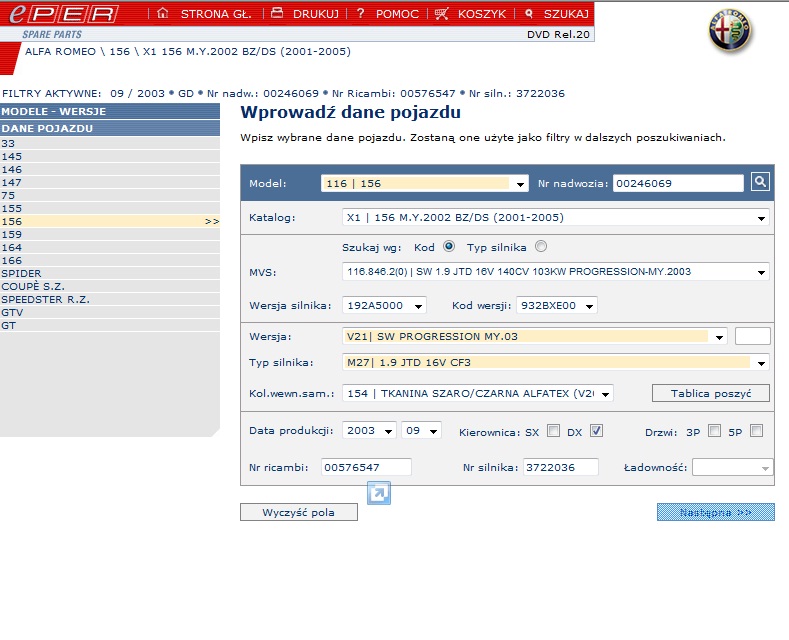This screenshot has width=789, height=640.
Task: Check the Drzwi 3P checkbox
Action: (714, 431)
